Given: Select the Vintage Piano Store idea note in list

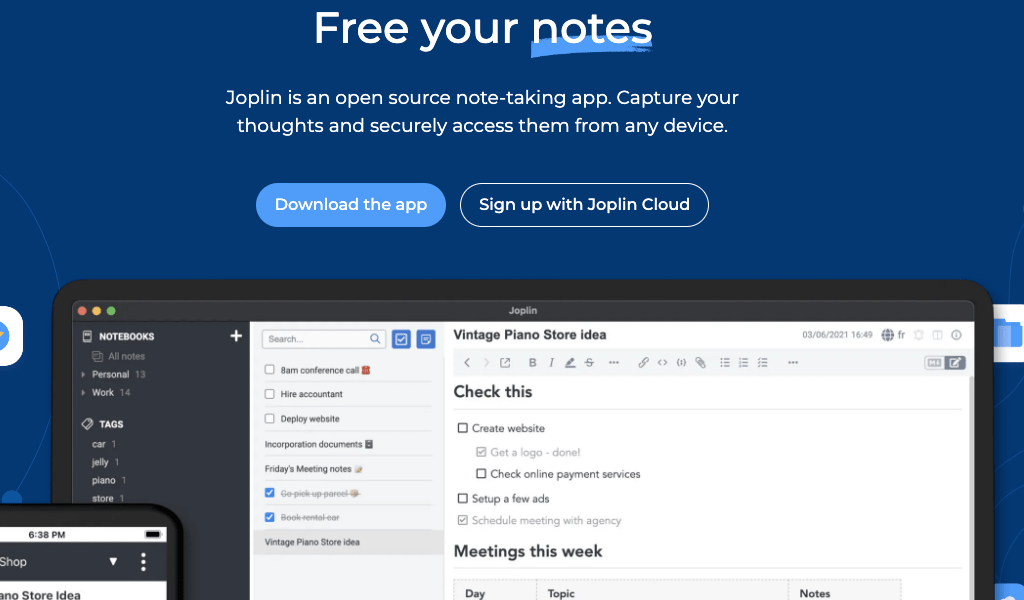Looking at the screenshot, I should 348,542.
